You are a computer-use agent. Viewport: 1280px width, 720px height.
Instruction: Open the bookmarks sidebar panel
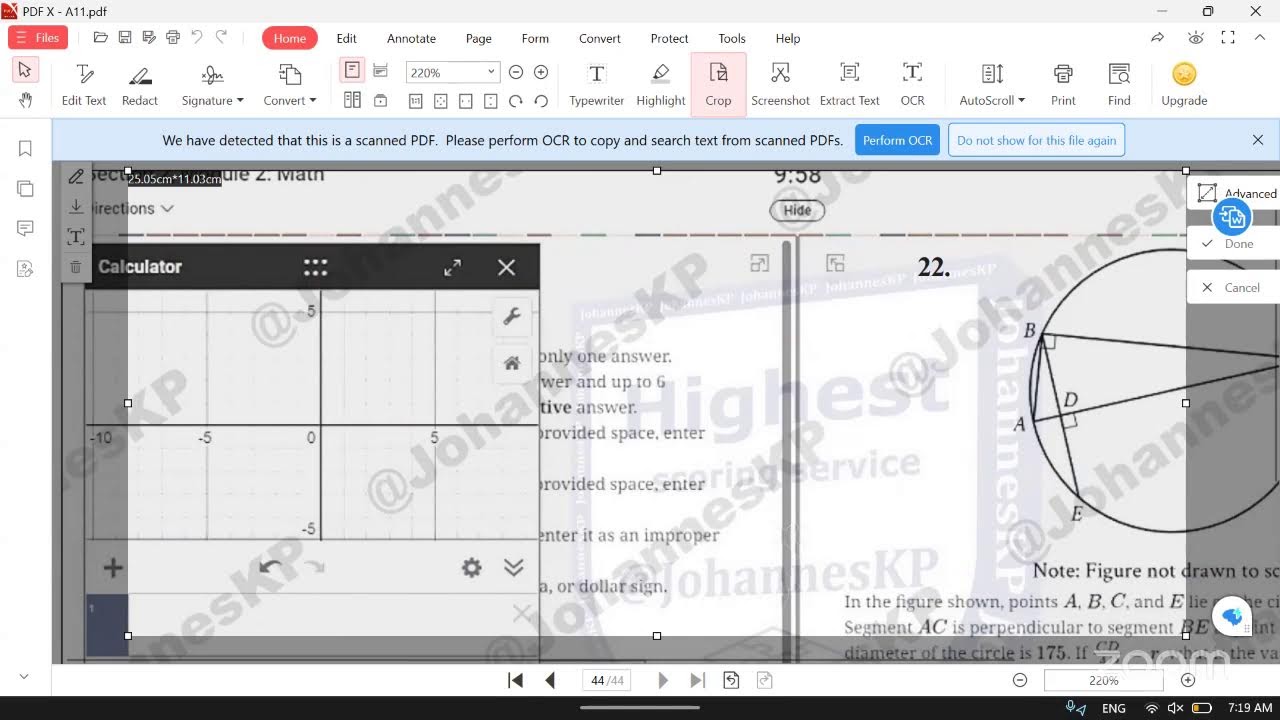25,149
